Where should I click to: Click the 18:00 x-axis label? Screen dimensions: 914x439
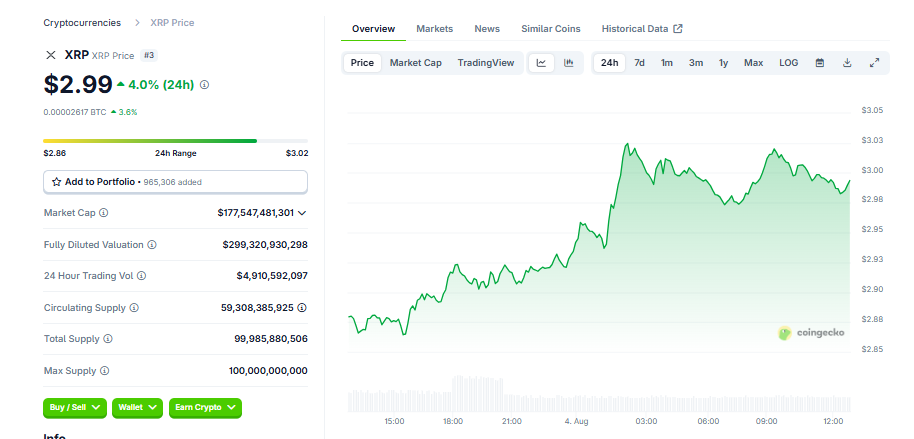point(453,421)
